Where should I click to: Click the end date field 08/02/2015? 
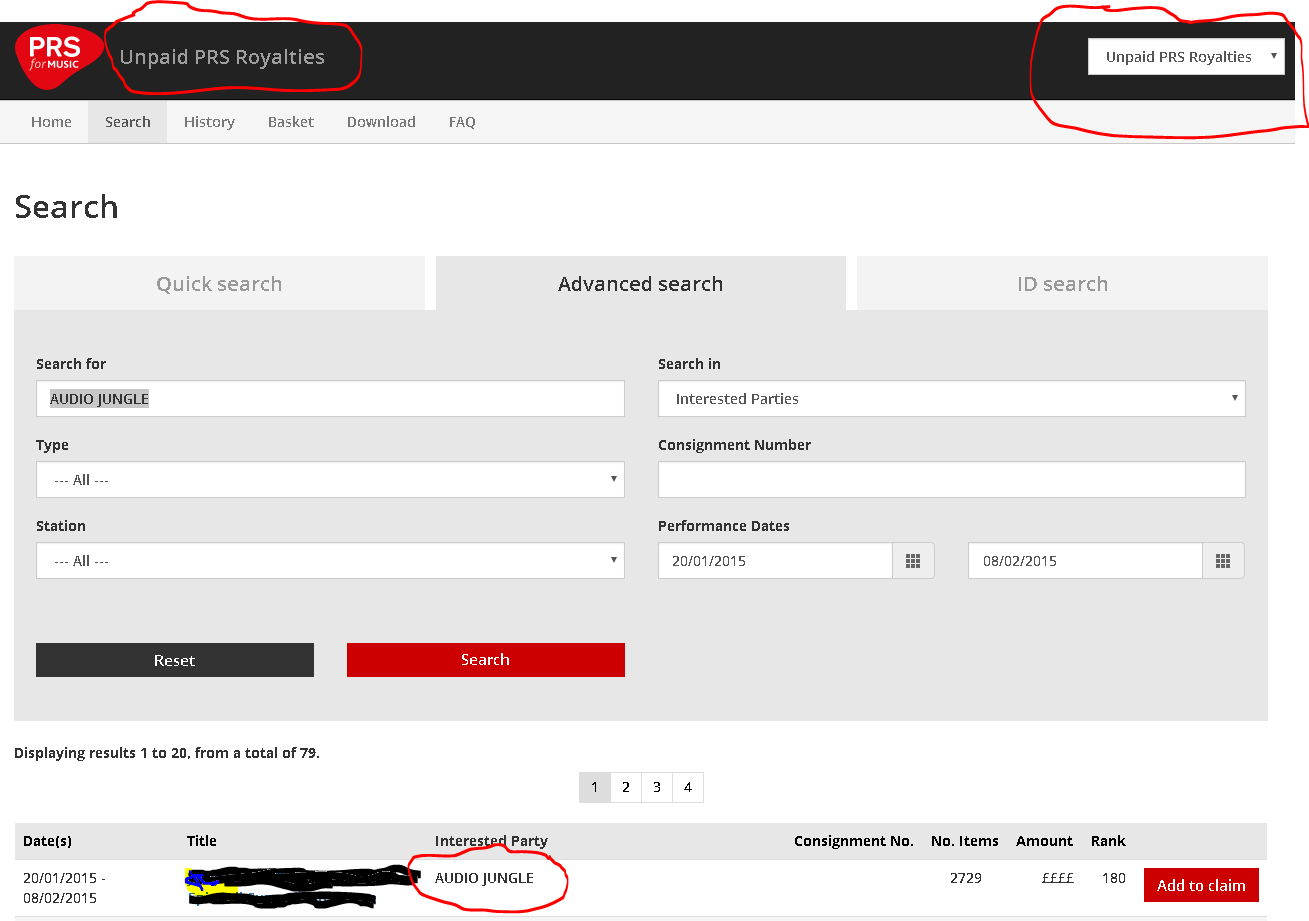point(1085,561)
